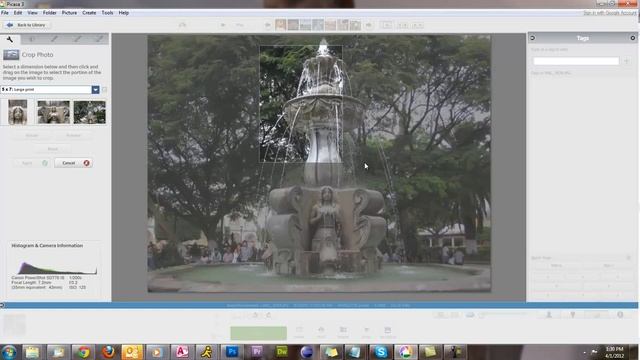Choose the fountain base crop suggestion thumbnail
Image resolution: width=640 pixels, height=360 pixels.
[53, 112]
